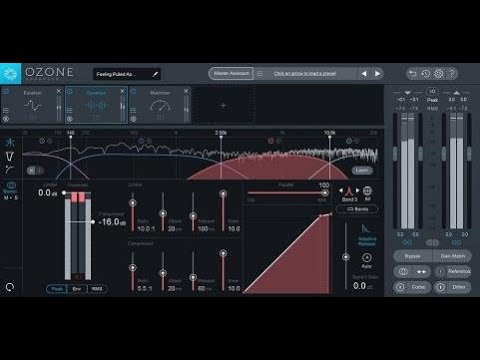Select the Dynamics module

(96, 105)
